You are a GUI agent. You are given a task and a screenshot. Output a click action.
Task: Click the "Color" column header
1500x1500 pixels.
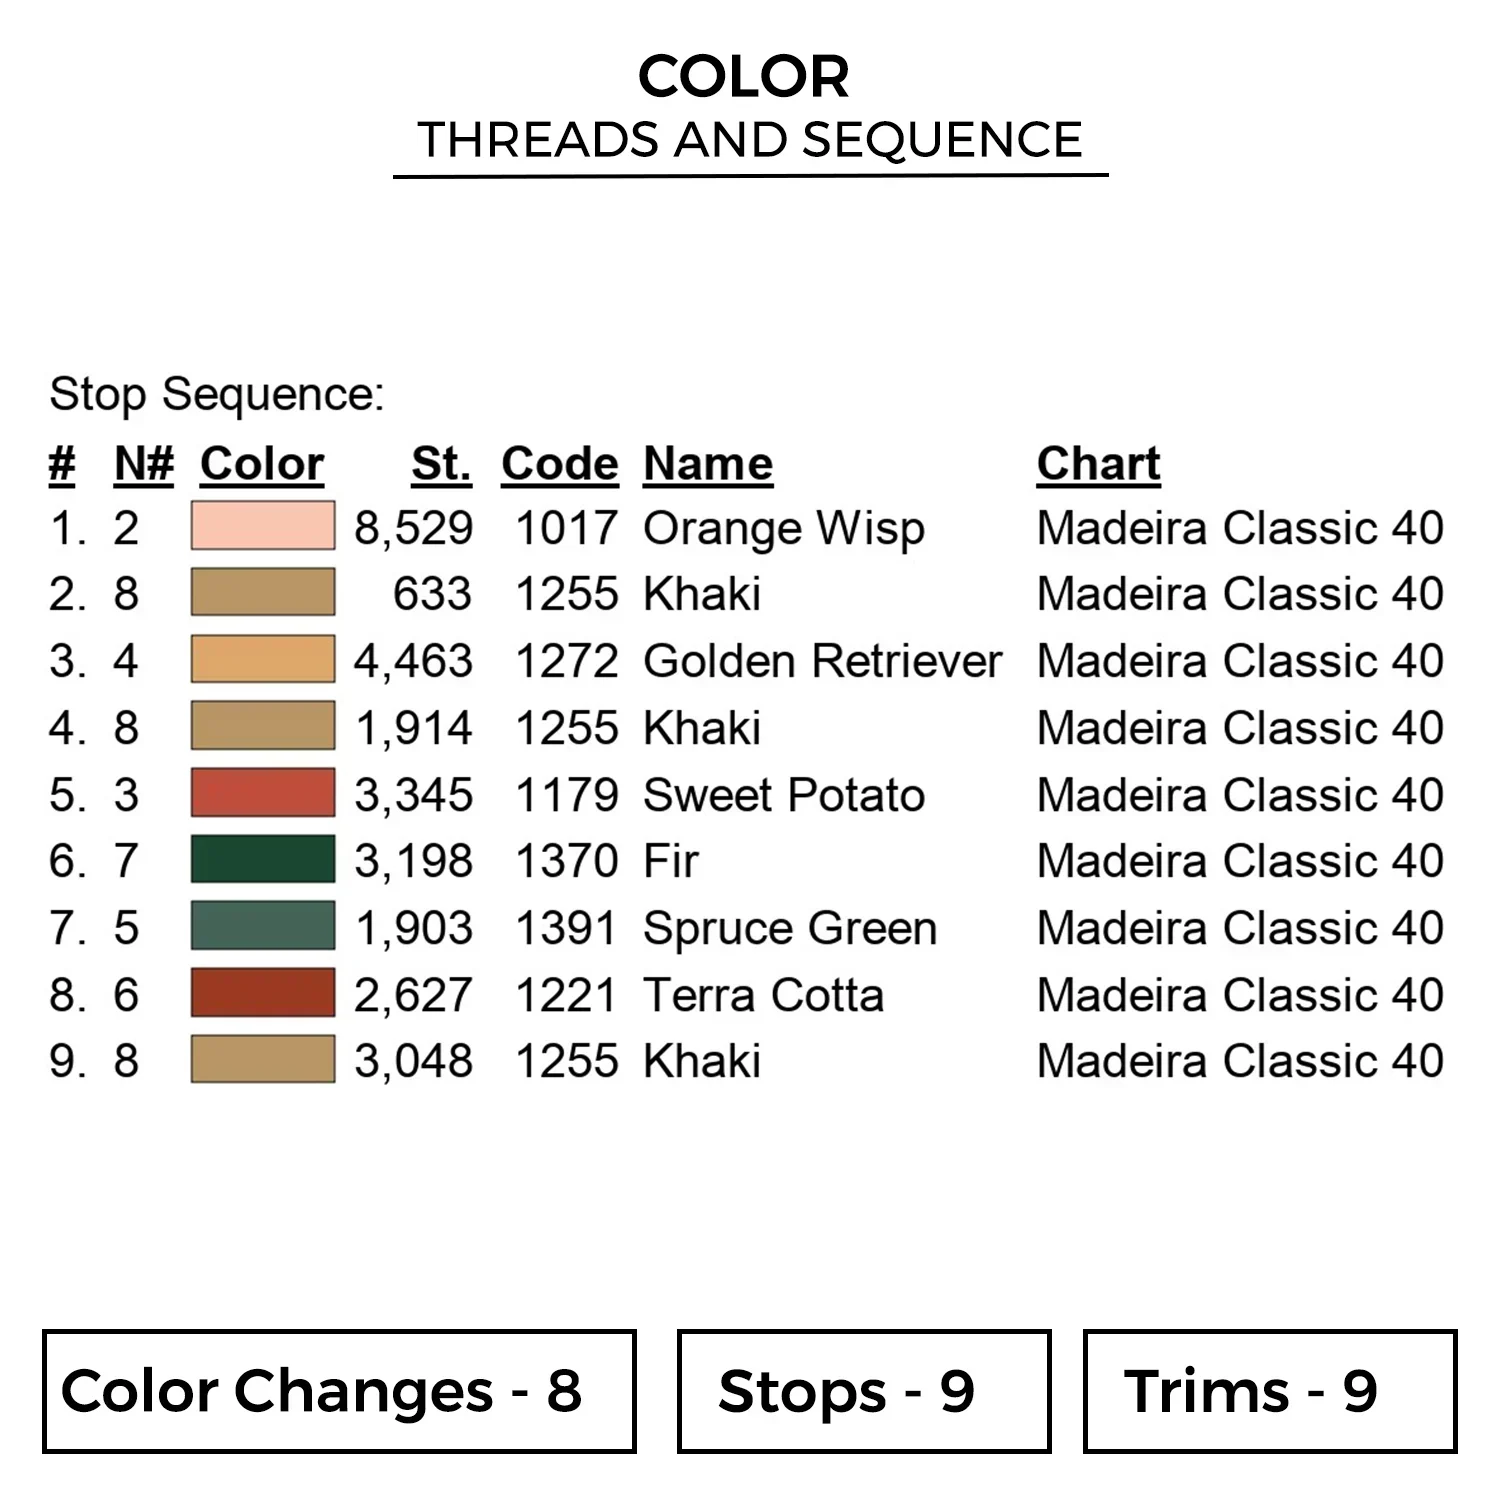pos(262,464)
